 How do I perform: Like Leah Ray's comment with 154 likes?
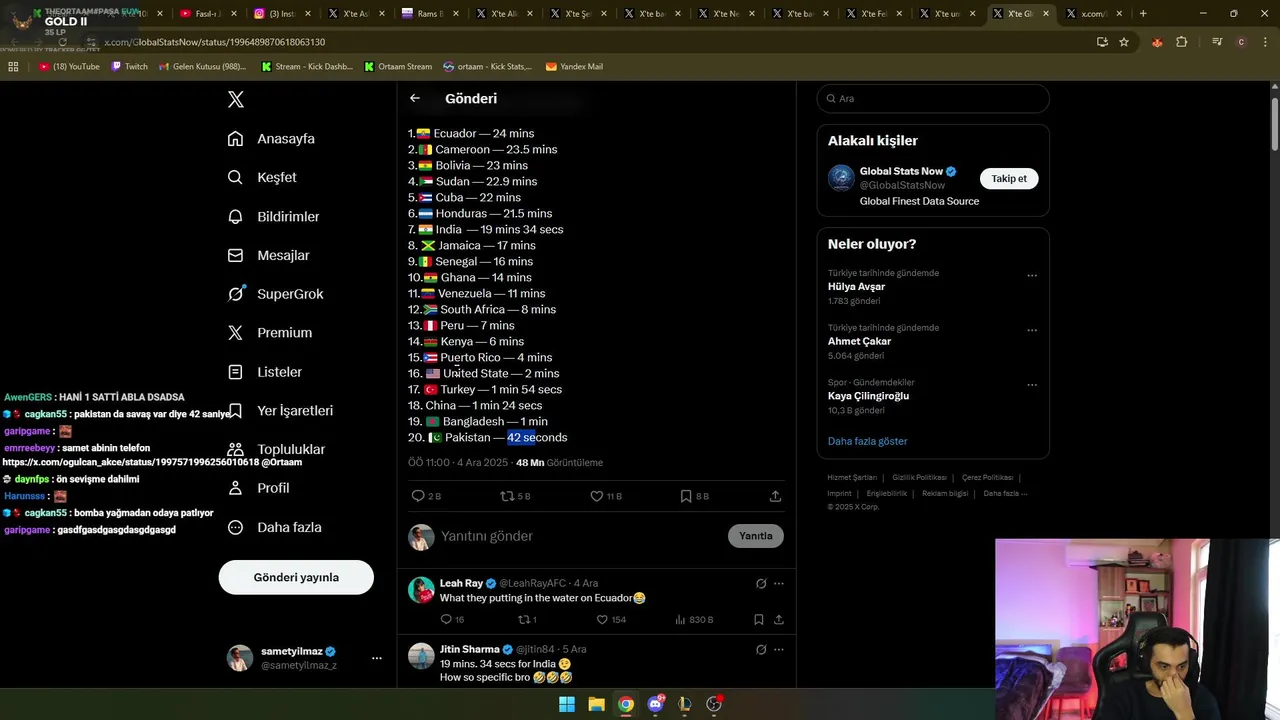tap(602, 620)
